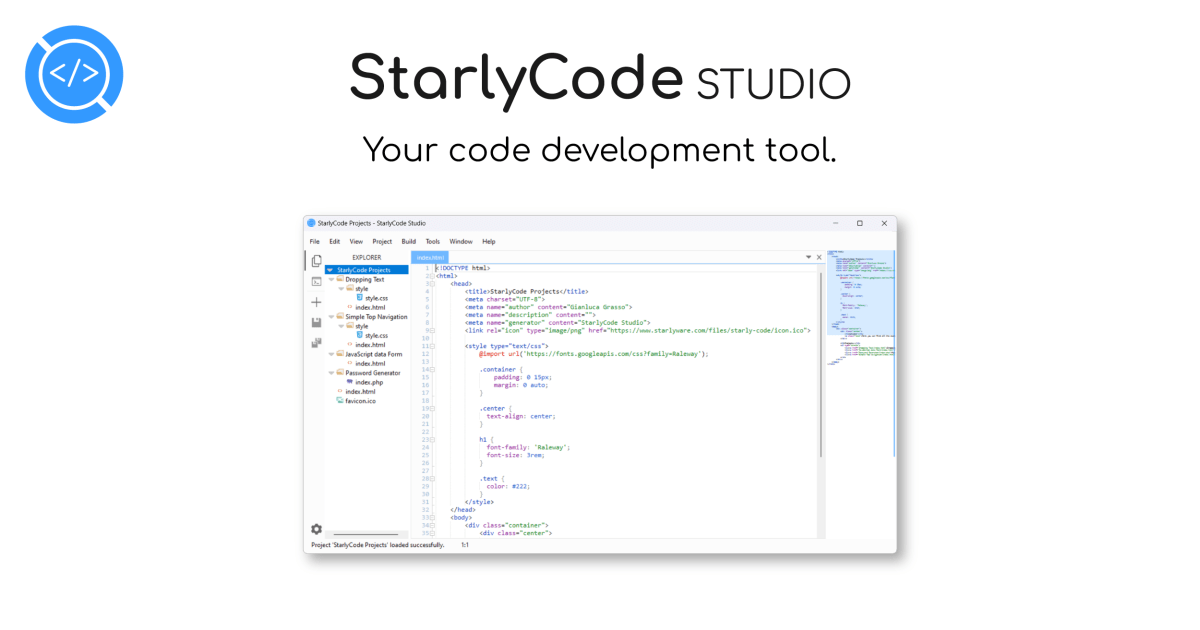Select index.php under Password Generator
Image resolution: width=1200 pixels, height=630 pixels.
369,382
